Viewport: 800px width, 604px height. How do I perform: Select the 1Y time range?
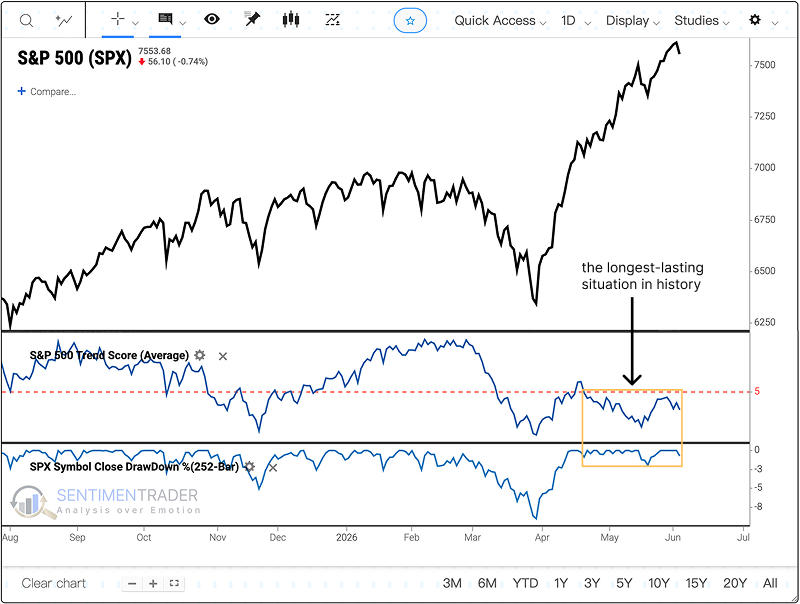(561, 583)
